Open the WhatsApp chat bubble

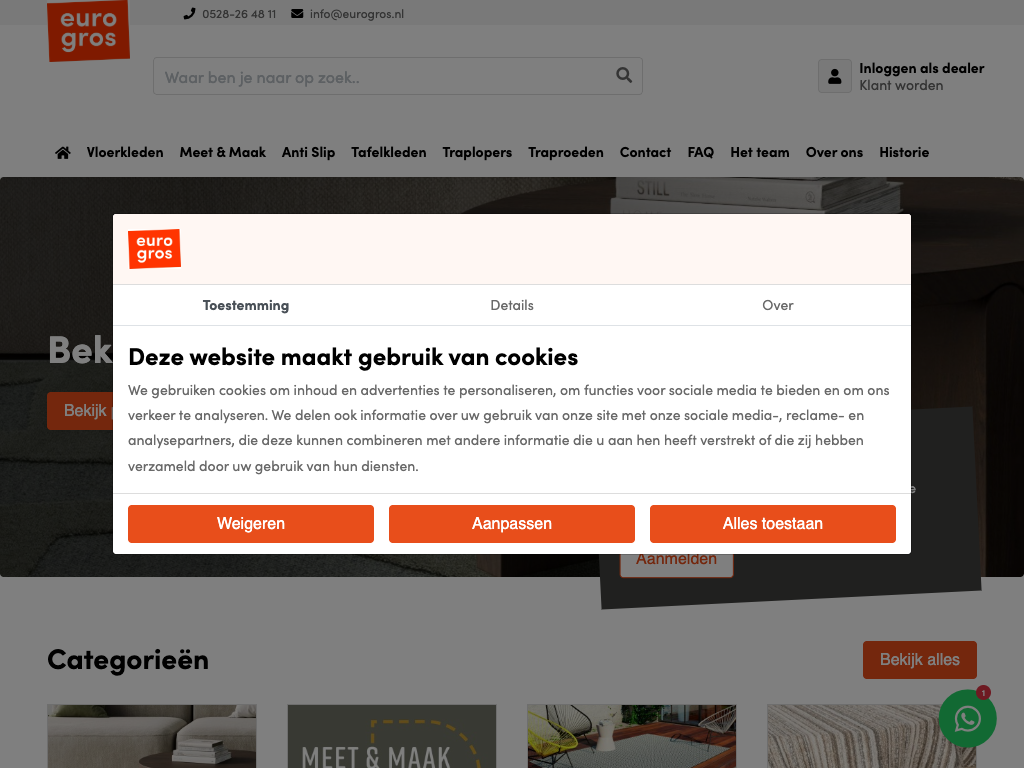pyautogui.click(x=967, y=718)
